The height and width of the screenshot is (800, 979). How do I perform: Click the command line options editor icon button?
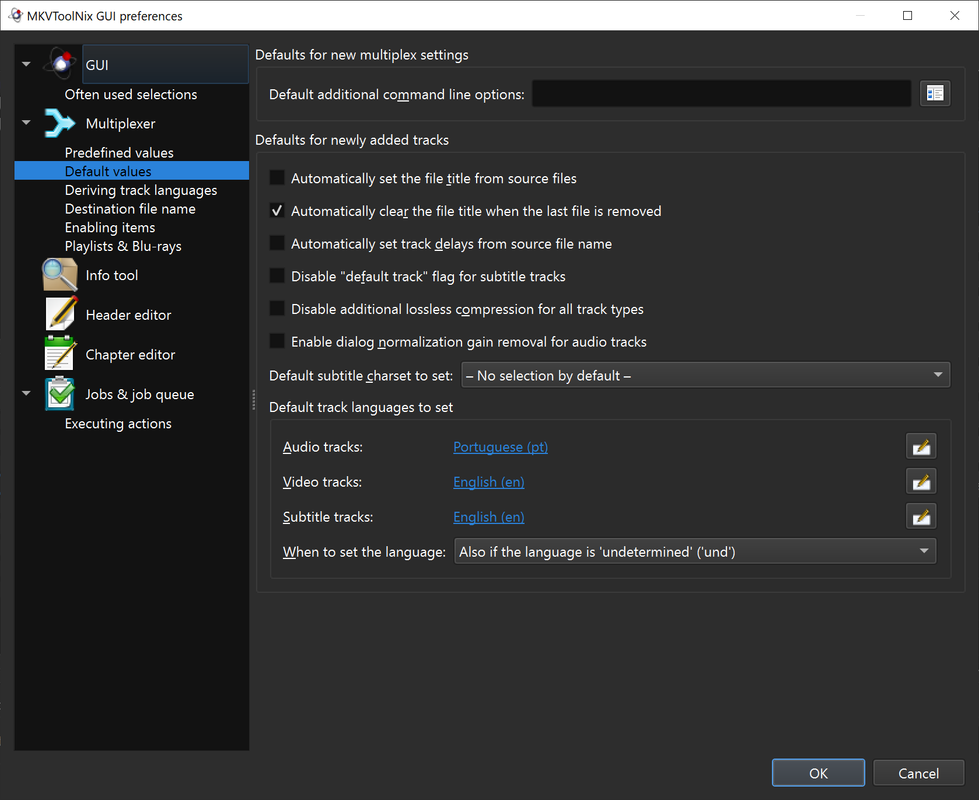pyautogui.click(x=935, y=94)
